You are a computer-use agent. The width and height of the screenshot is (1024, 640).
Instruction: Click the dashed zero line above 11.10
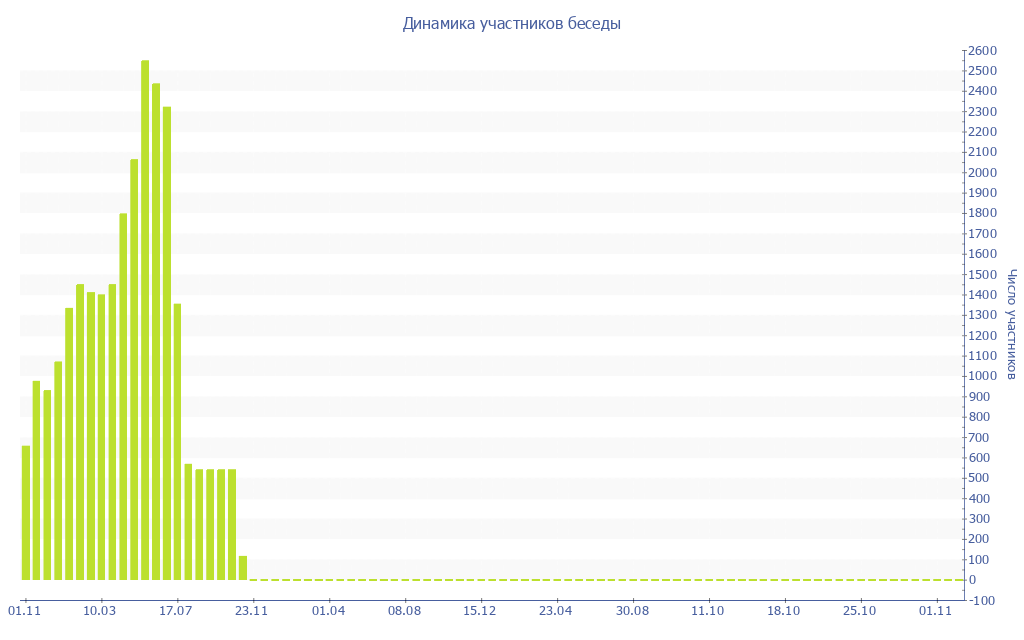[x=708, y=580]
